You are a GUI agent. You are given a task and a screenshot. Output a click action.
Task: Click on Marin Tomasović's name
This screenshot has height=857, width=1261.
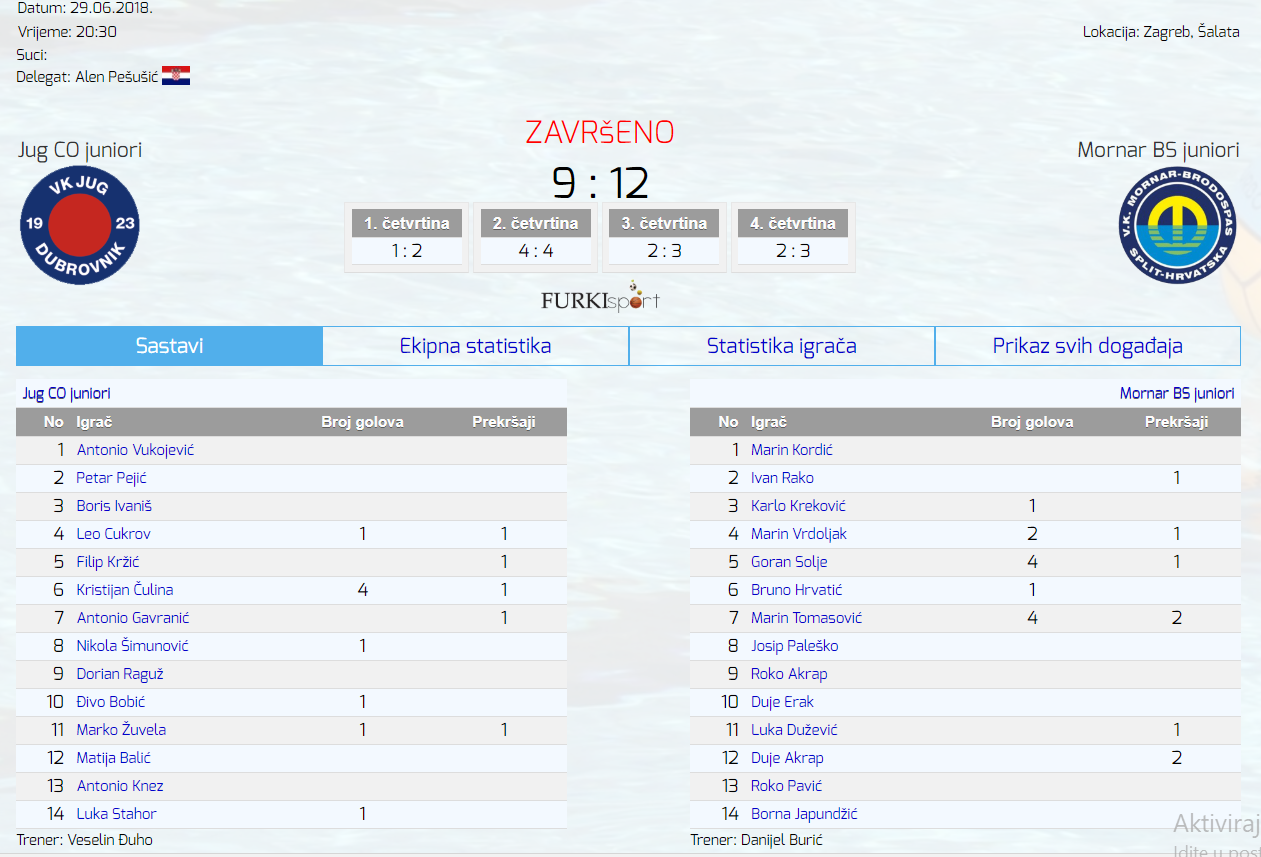point(806,618)
